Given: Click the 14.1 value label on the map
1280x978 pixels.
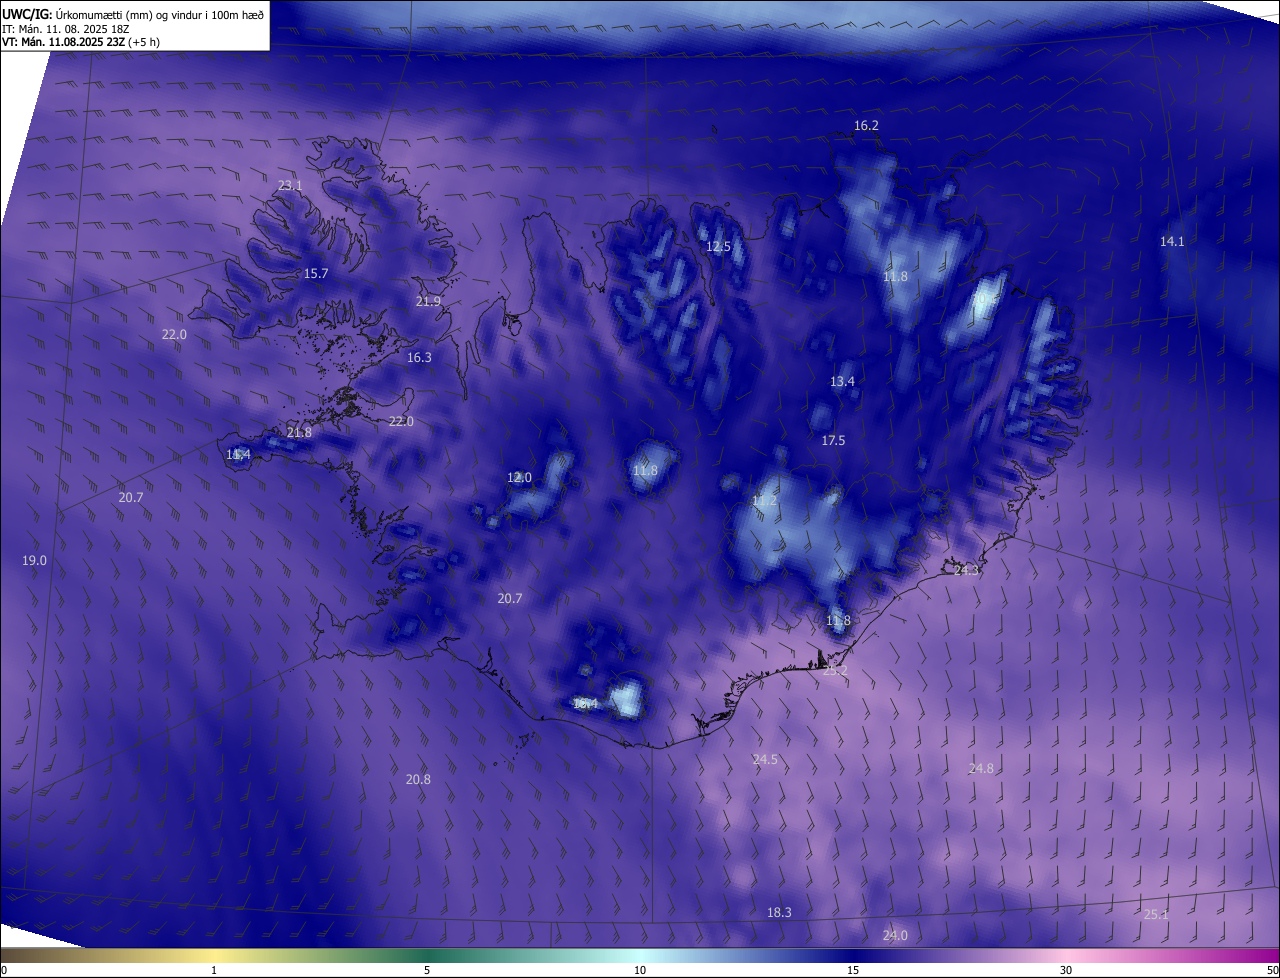Looking at the screenshot, I should (x=1172, y=242).
